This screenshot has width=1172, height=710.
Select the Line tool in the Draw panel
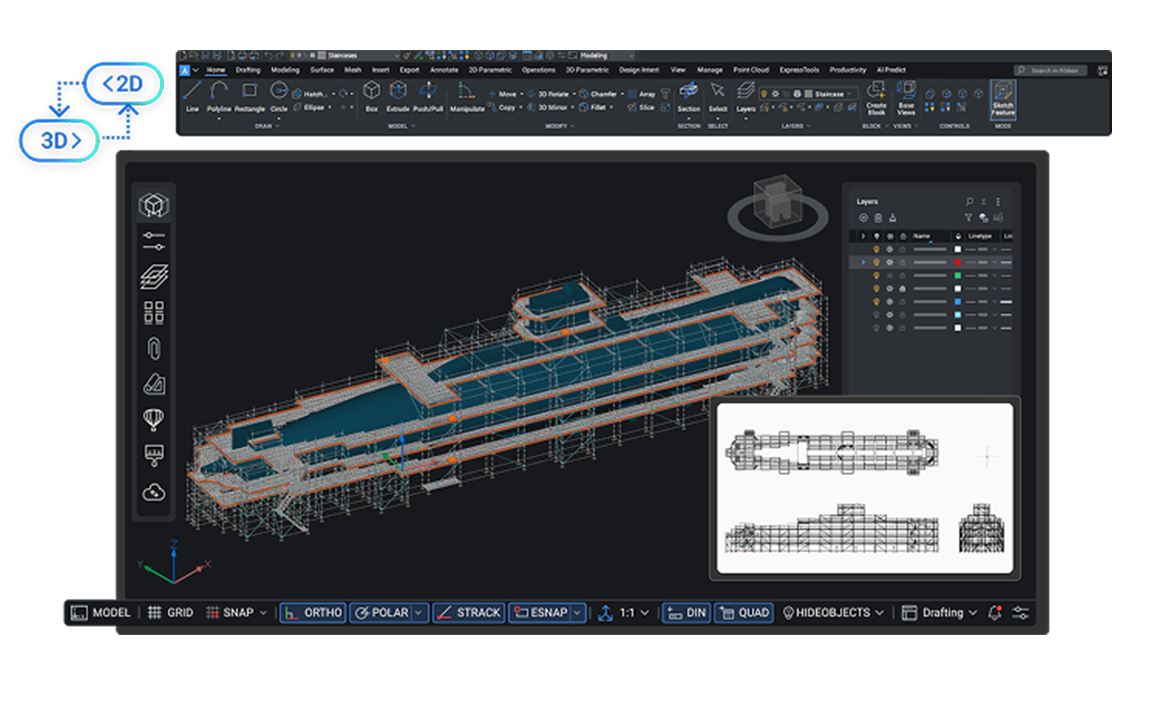click(191, 96)
